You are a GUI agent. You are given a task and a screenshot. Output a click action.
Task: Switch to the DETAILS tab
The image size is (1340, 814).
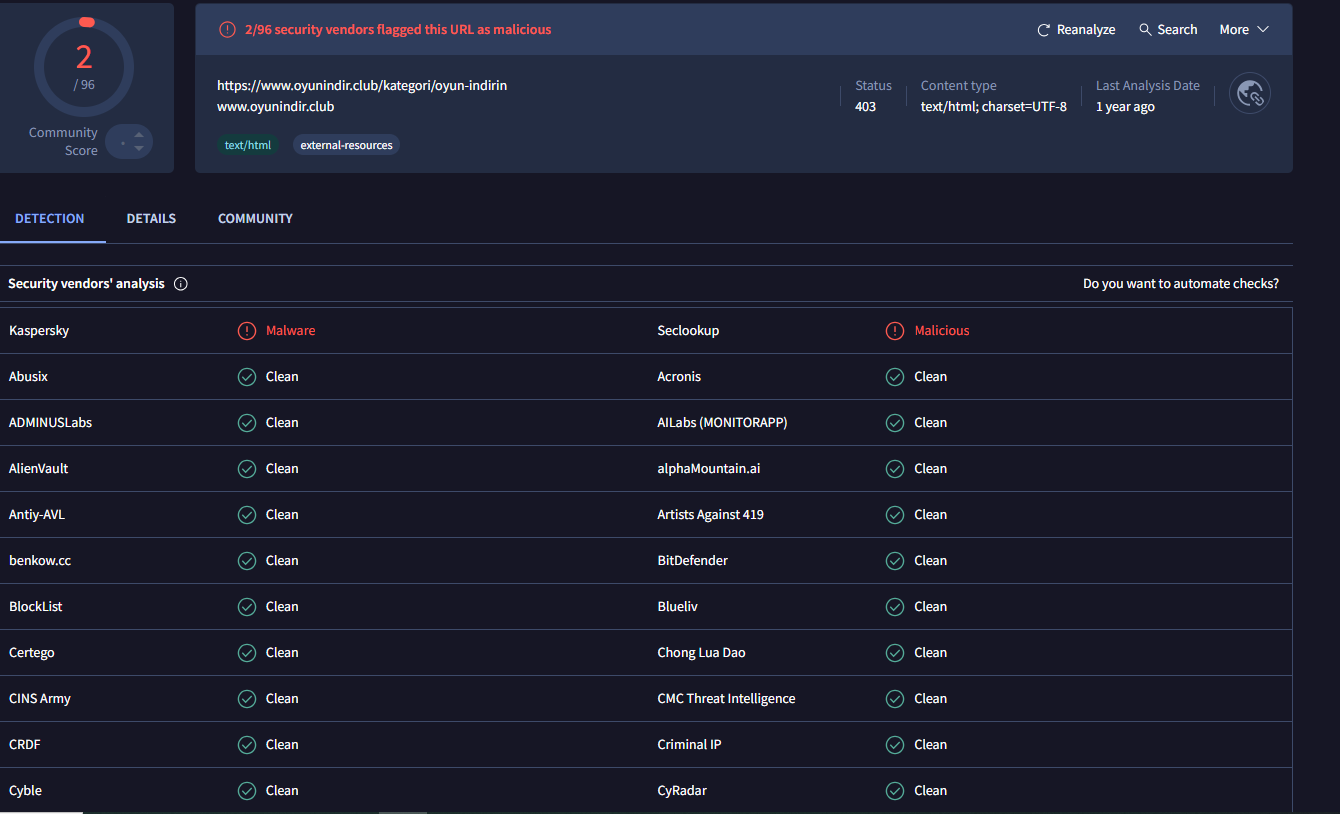tap(151, 219)
